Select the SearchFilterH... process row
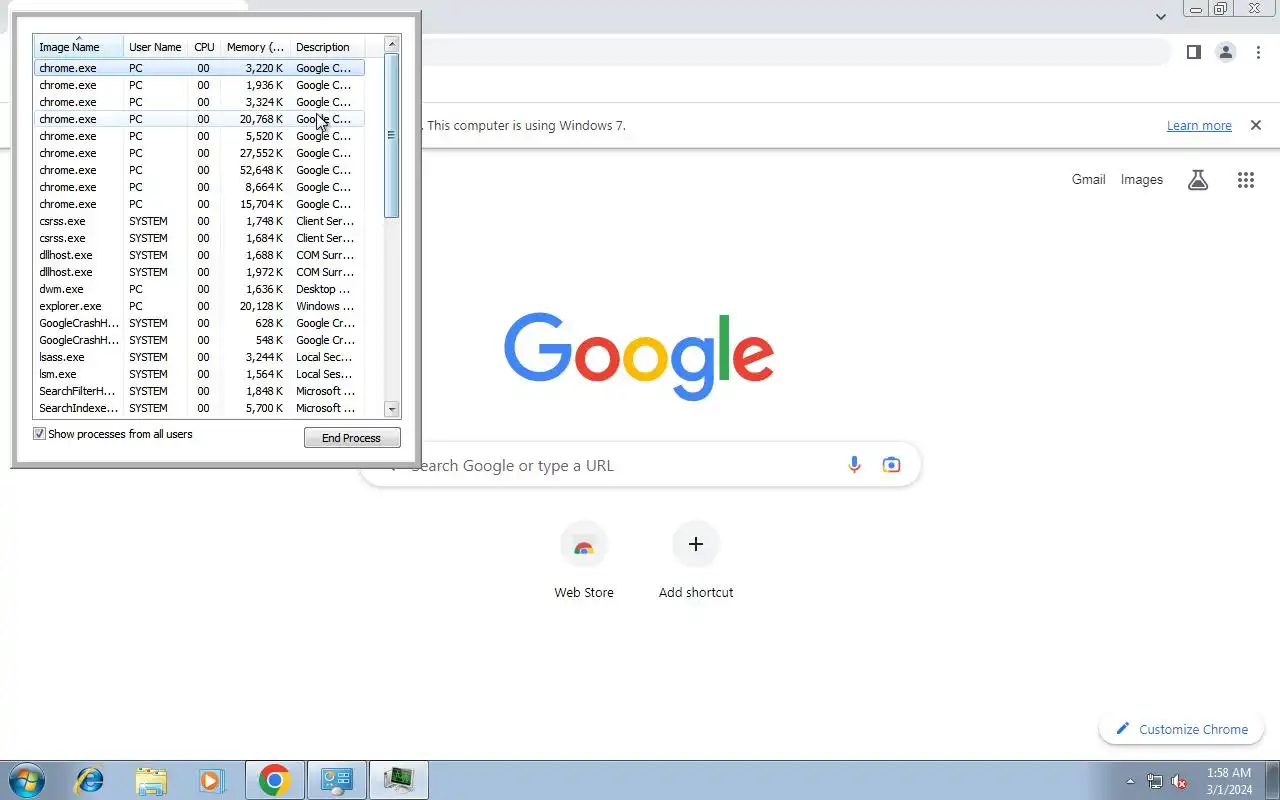 click(199, 391)
